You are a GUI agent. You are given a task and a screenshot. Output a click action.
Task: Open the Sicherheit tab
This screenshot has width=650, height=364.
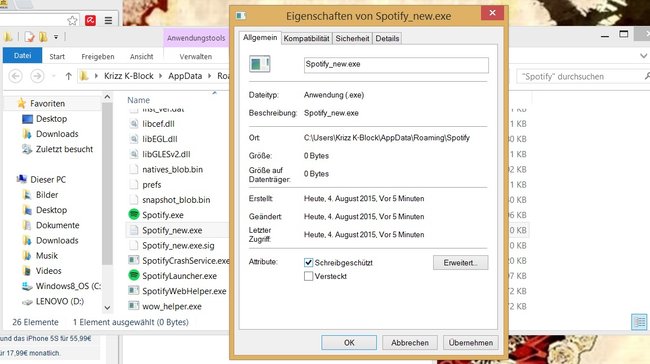[x=352, y=38]
